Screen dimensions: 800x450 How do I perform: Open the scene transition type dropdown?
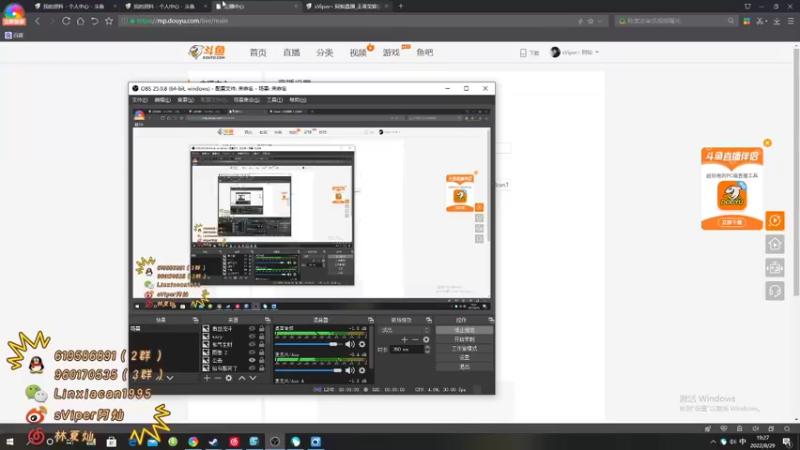coord(405,330)
